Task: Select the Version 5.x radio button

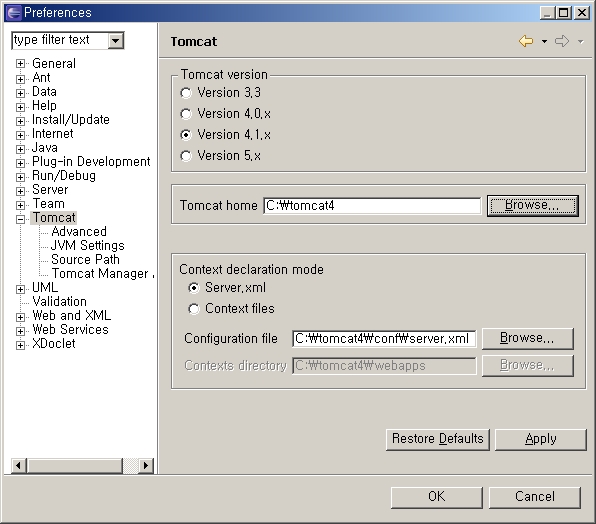Action: (186, 156)
